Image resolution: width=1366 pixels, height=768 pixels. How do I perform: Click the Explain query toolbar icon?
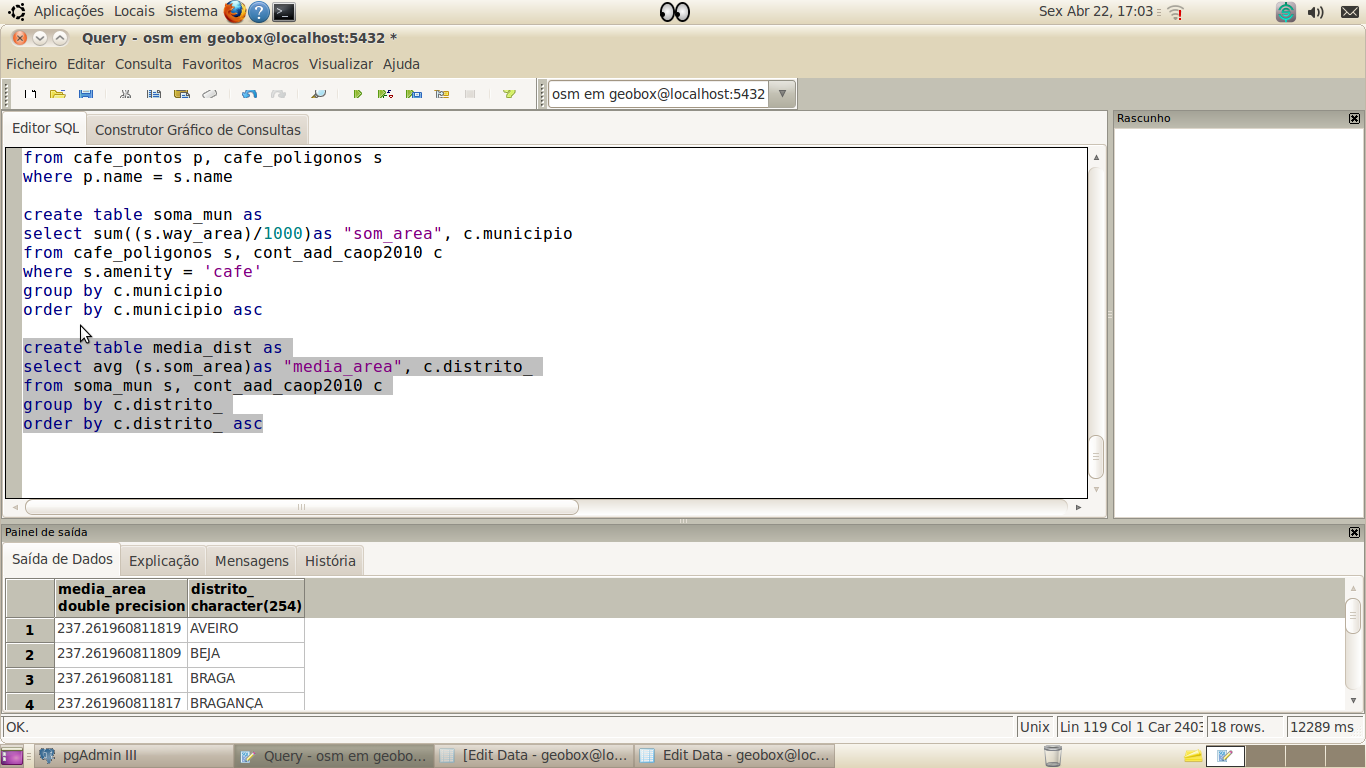441,94
